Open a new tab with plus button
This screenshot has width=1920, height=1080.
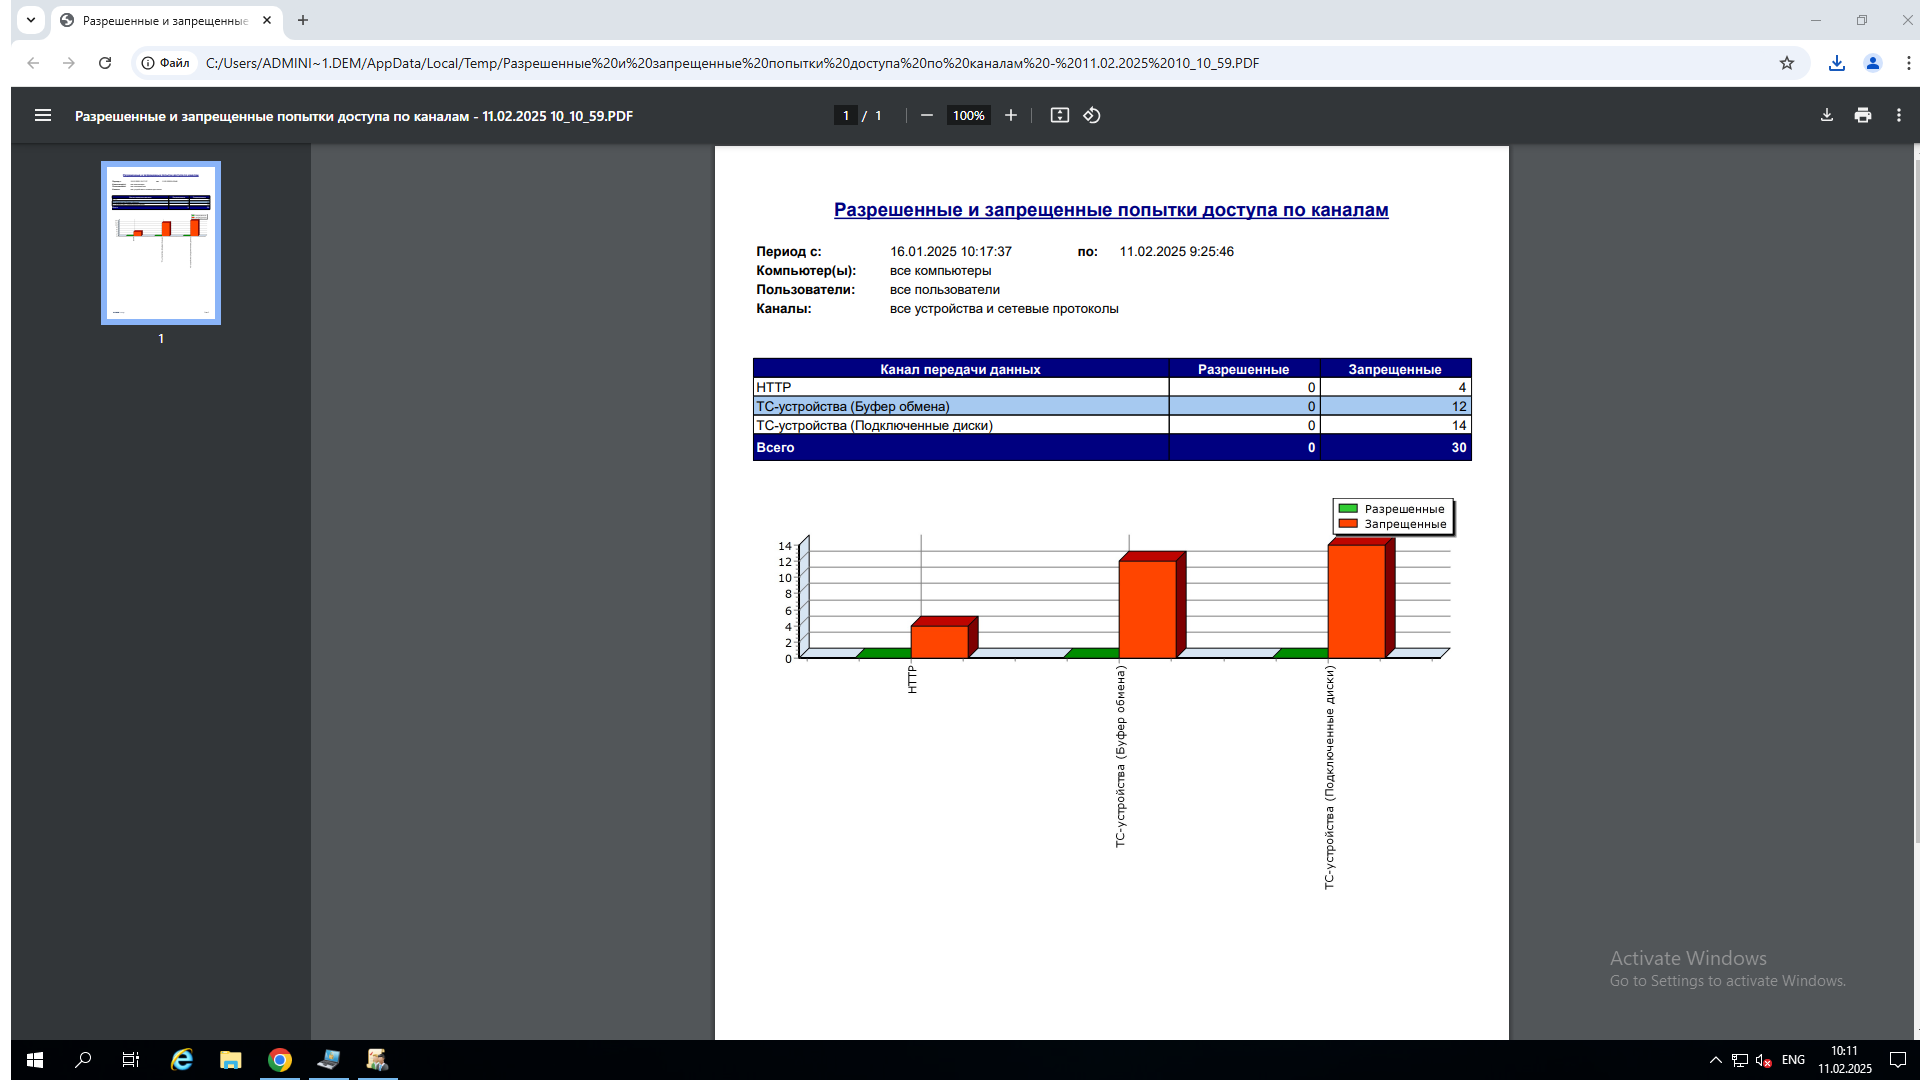click(303, 20)
